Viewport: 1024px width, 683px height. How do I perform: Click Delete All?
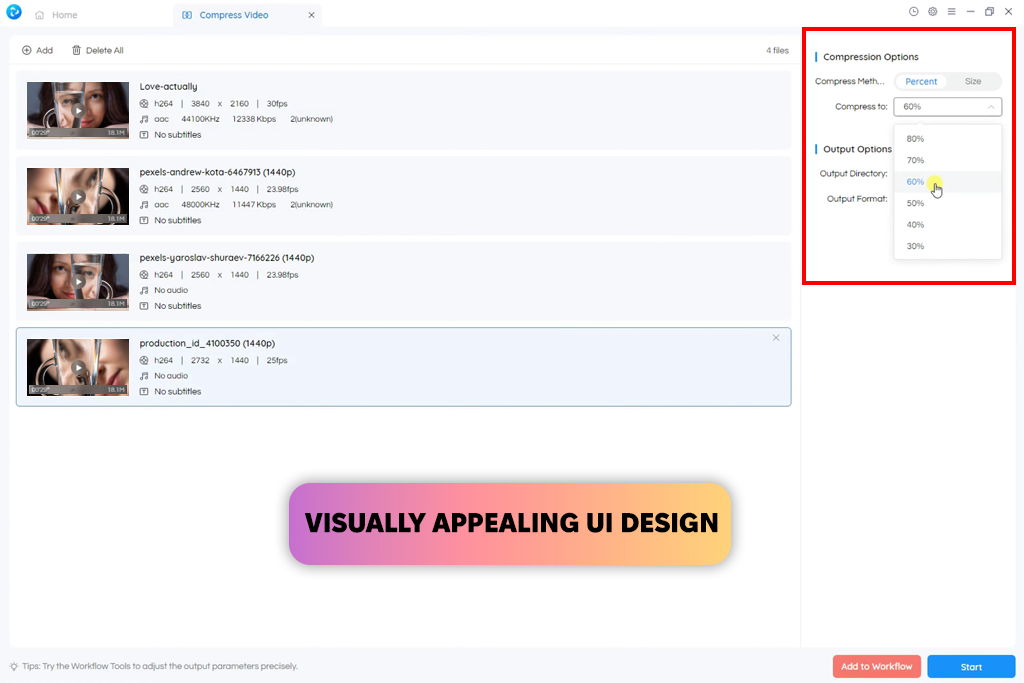(x=97, y=50)
